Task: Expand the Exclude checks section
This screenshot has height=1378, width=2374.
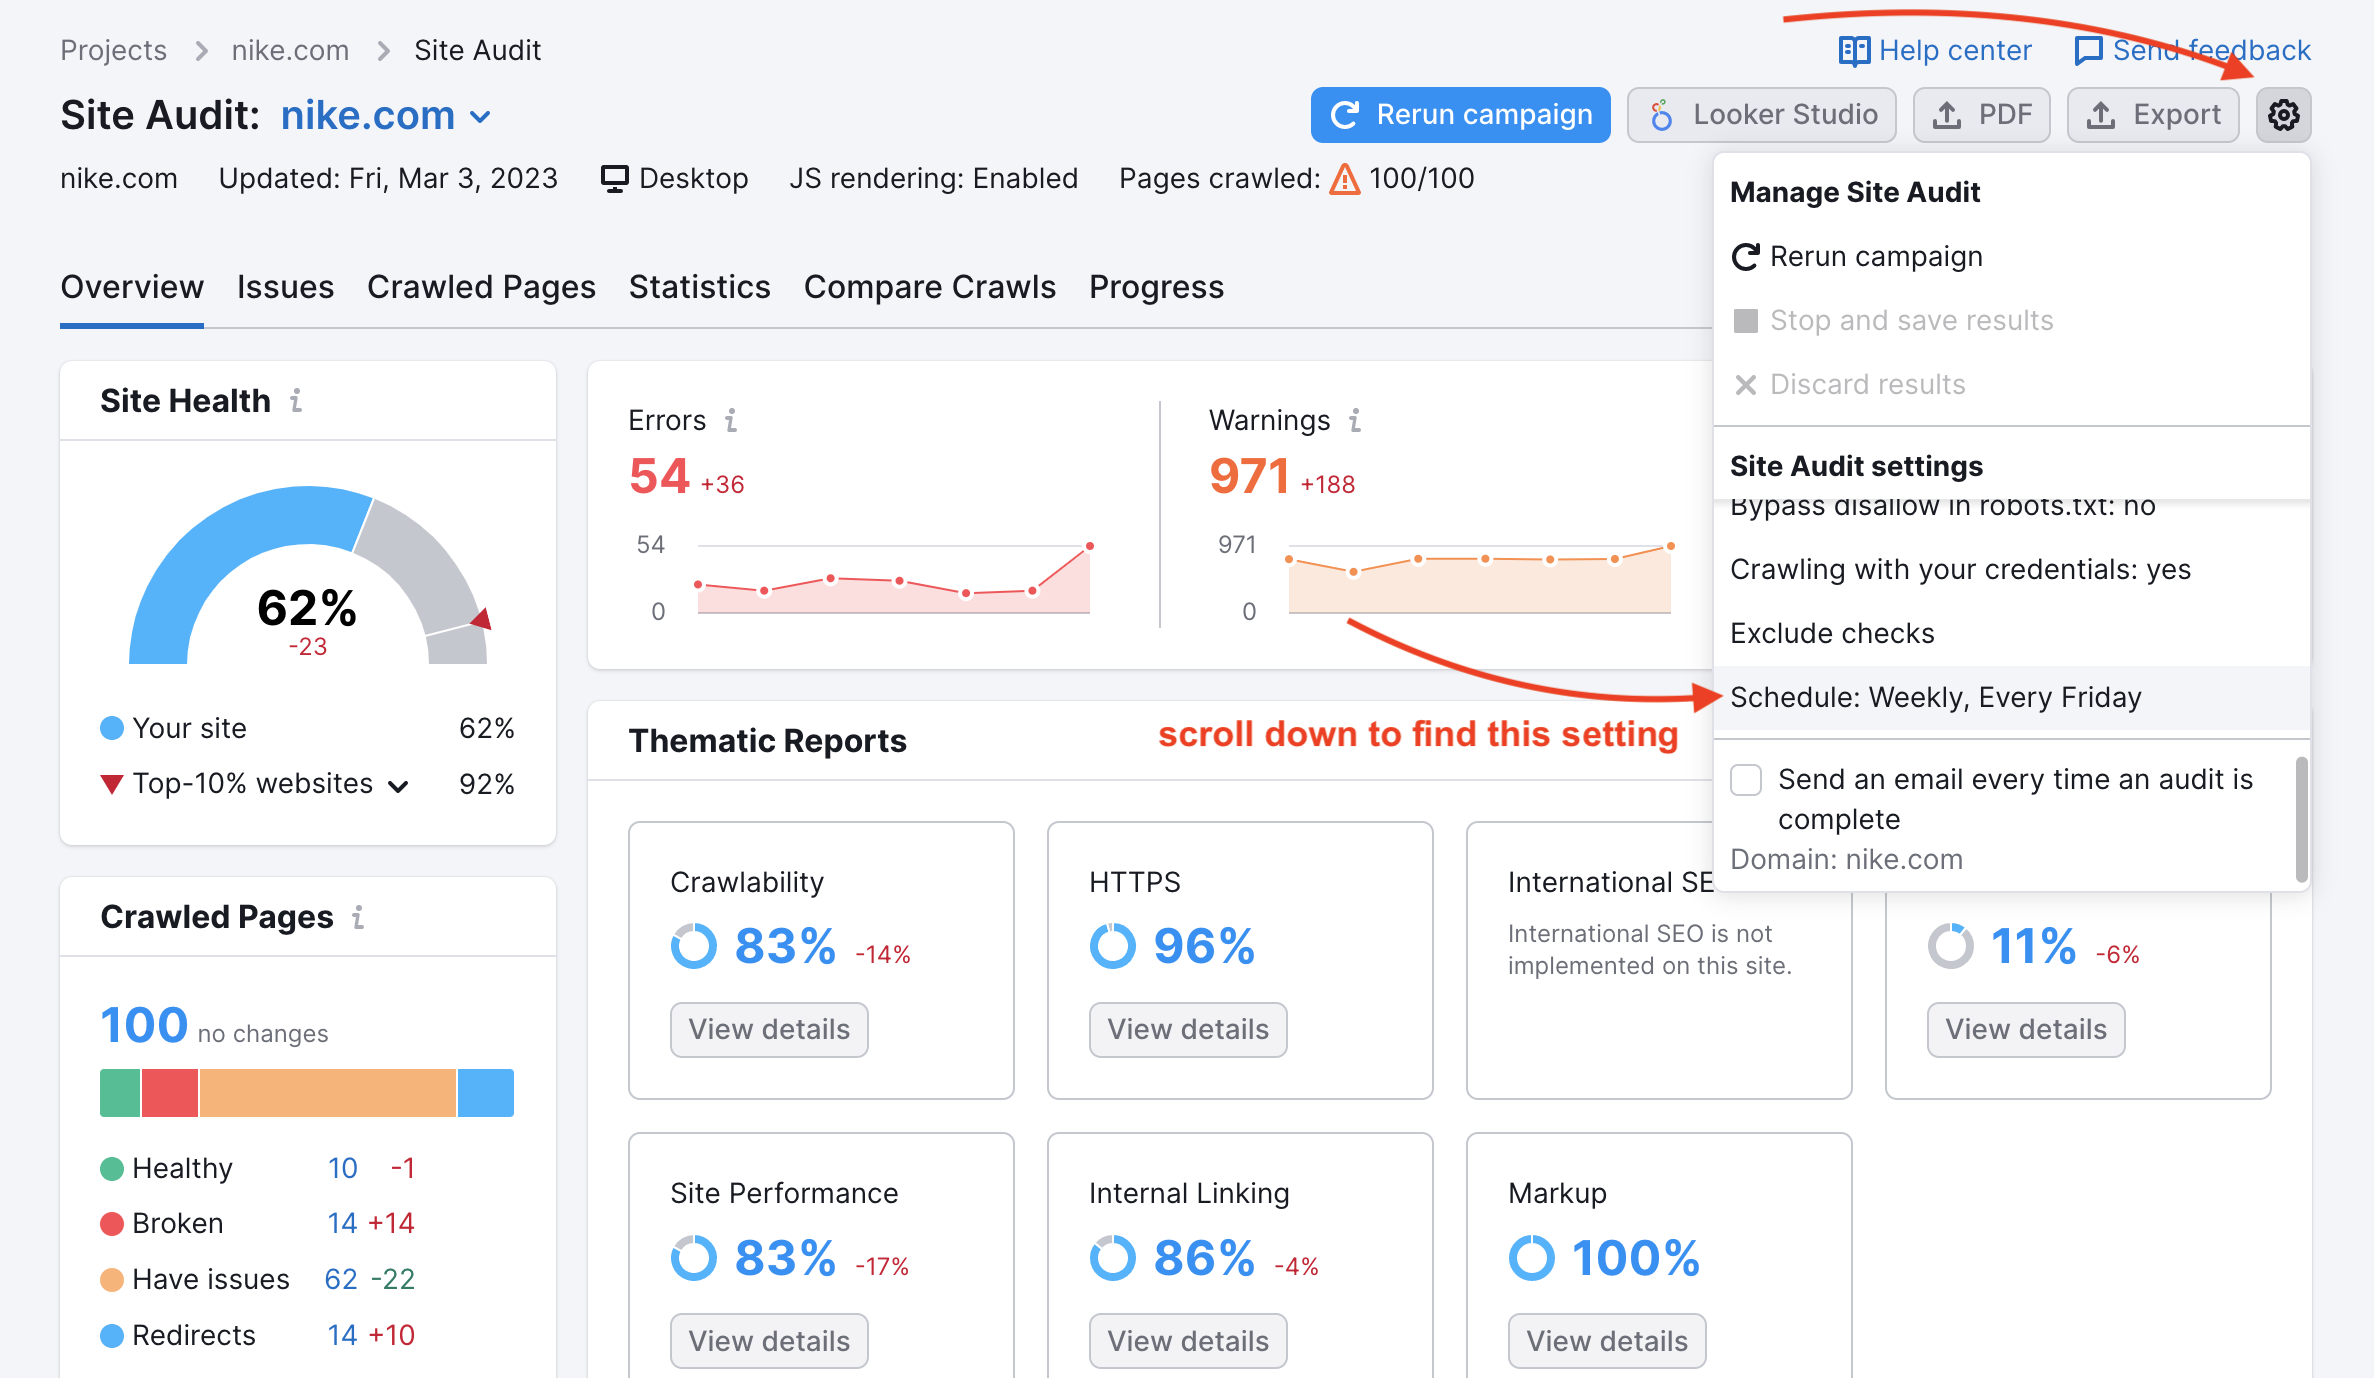Action: click(1833, 632)
